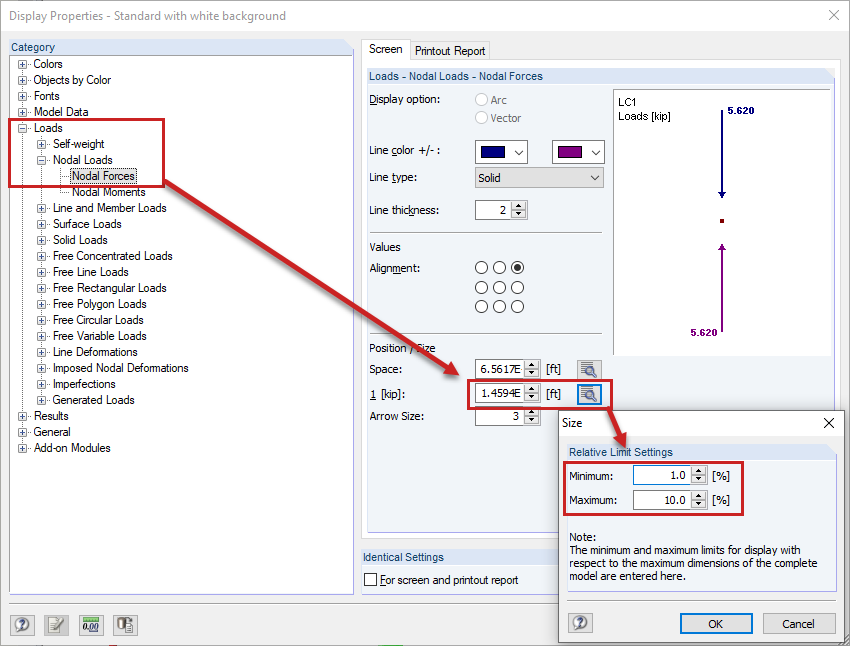The image size is (850, 646).
Task: Click the help button at the dialog bottom
Action: (22, 624)
